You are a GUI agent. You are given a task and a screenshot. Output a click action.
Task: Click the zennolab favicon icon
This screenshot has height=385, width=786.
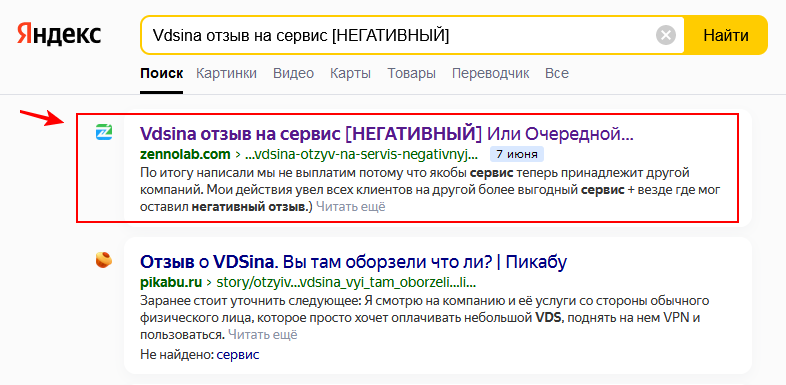coord(104,132)
